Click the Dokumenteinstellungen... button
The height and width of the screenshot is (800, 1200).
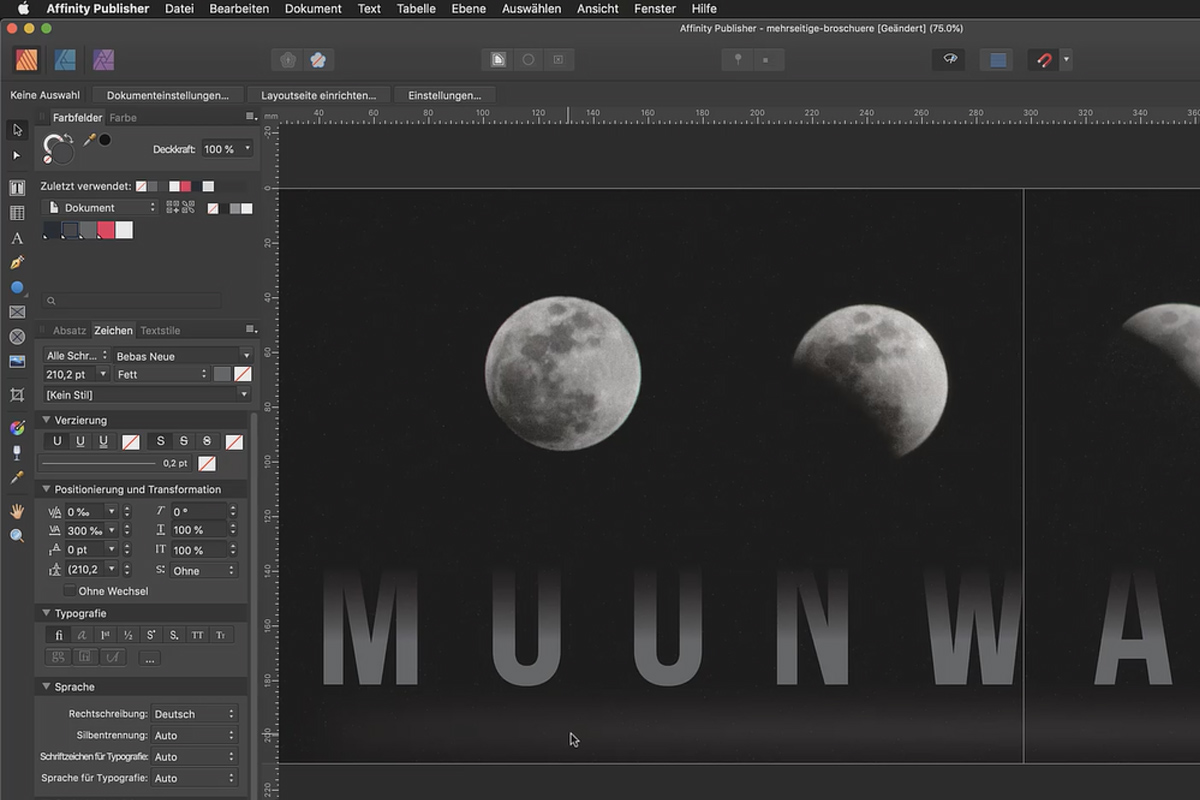pos(168,95)
